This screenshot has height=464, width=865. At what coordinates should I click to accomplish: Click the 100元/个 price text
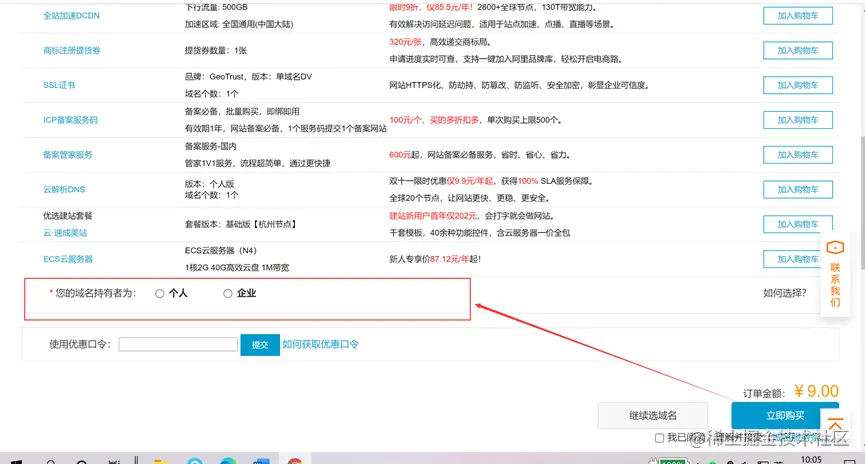pos(405,120)
